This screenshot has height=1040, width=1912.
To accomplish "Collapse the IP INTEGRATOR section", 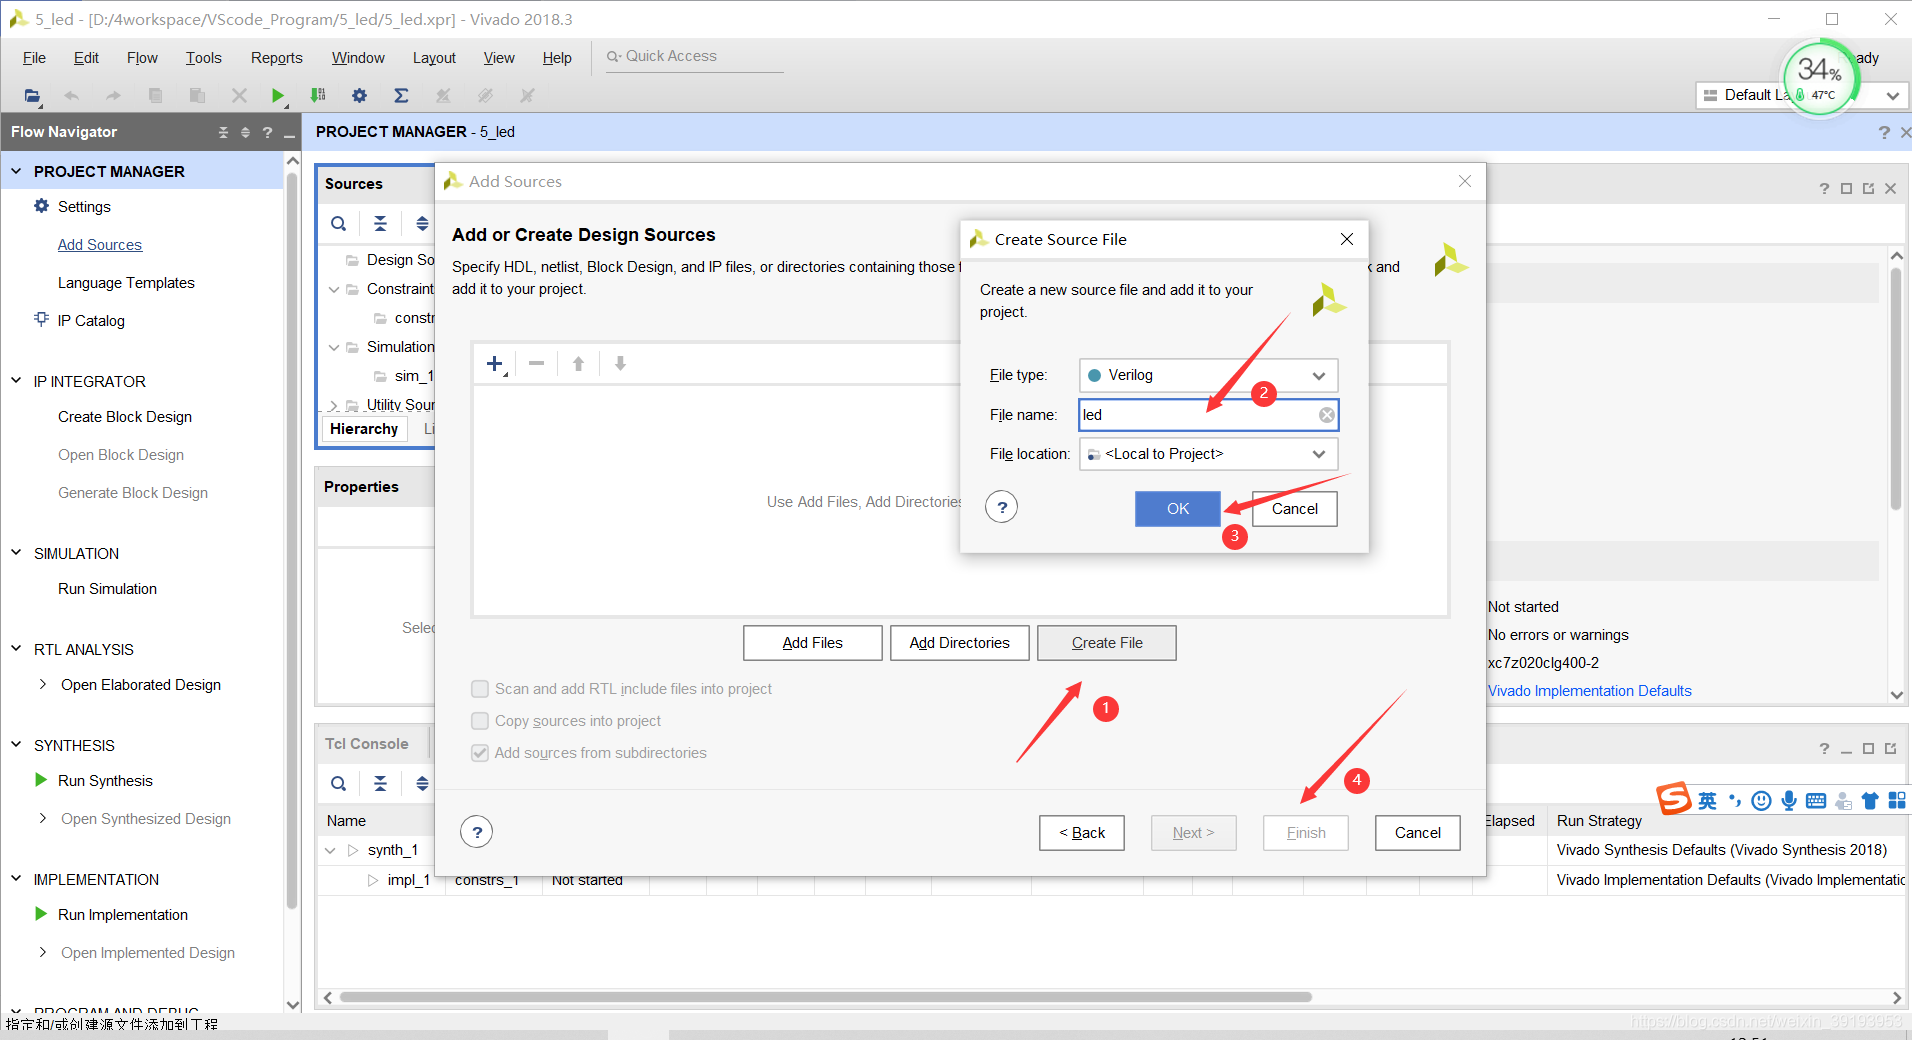I will pos(16,381).
